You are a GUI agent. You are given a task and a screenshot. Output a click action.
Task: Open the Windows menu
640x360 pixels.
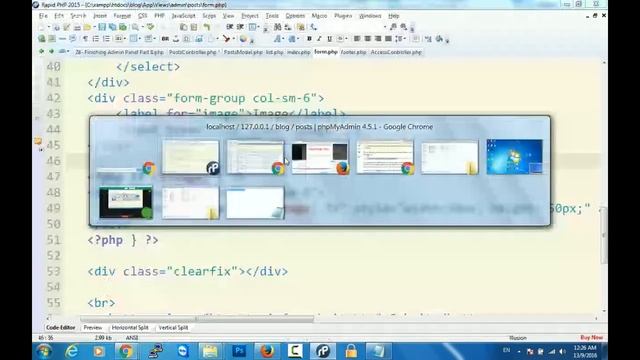pyautogui.click(x=370, y=16)
